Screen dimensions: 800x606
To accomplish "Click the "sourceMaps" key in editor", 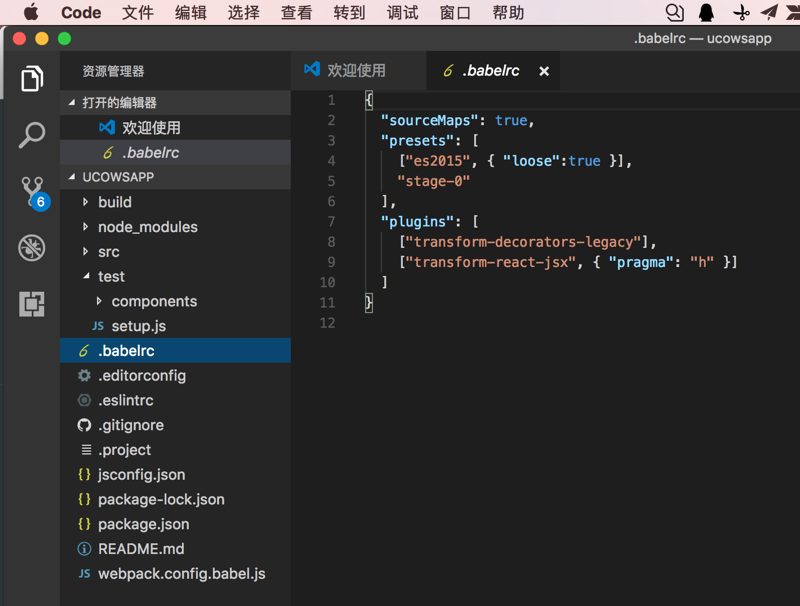I will click(430, 120).
